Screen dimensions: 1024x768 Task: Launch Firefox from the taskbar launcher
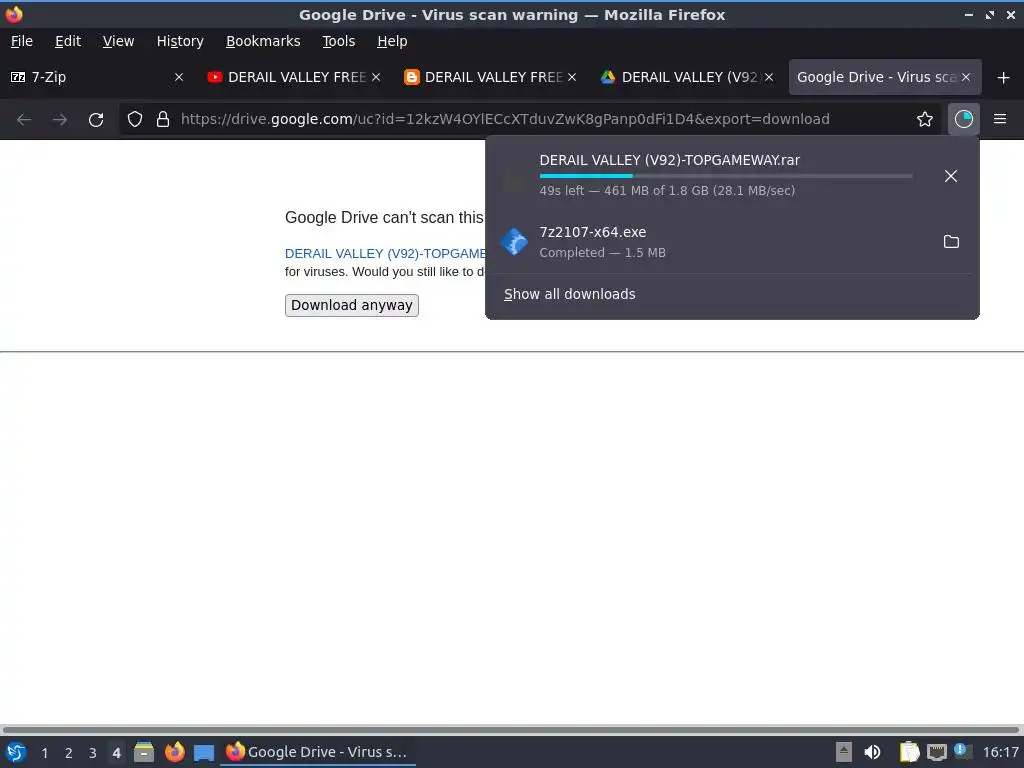(x=174, y=752)
